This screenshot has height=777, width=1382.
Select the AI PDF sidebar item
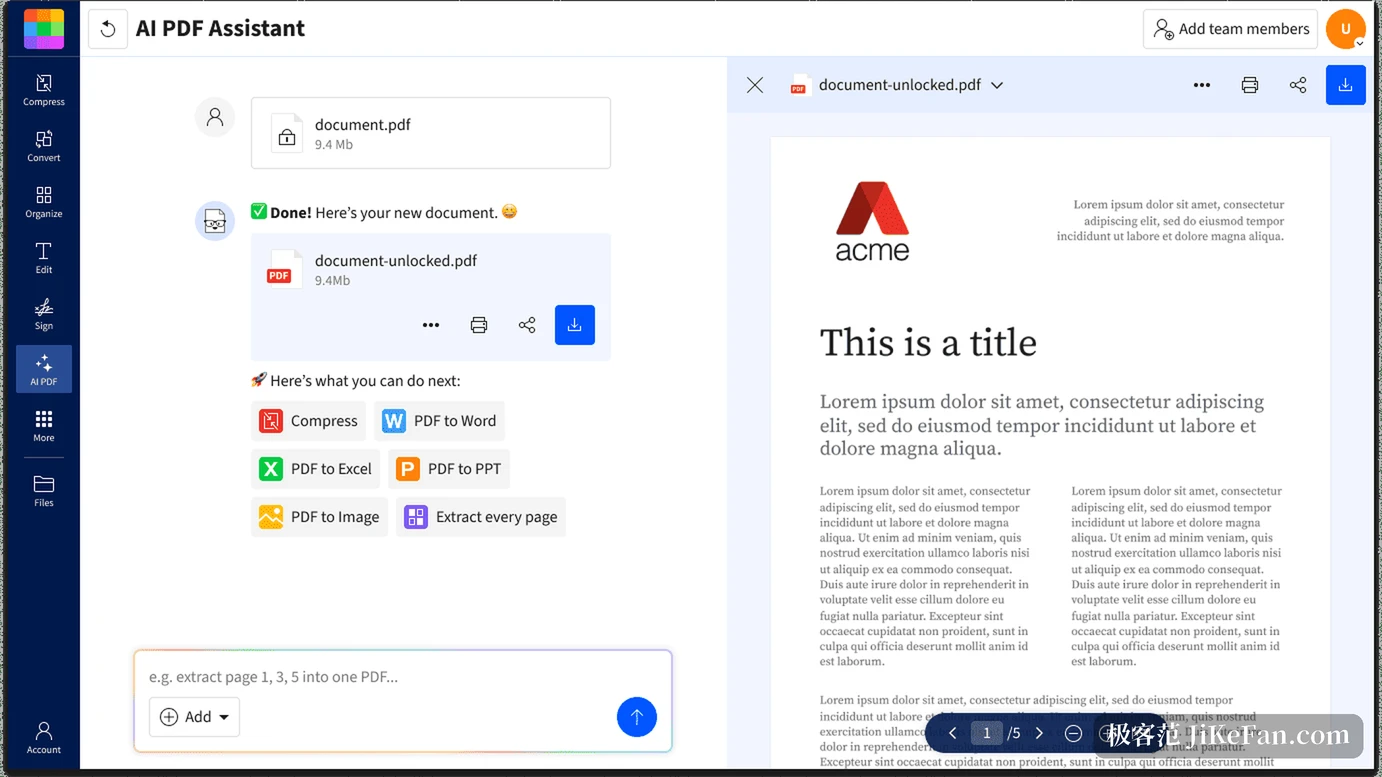[44, 369]
